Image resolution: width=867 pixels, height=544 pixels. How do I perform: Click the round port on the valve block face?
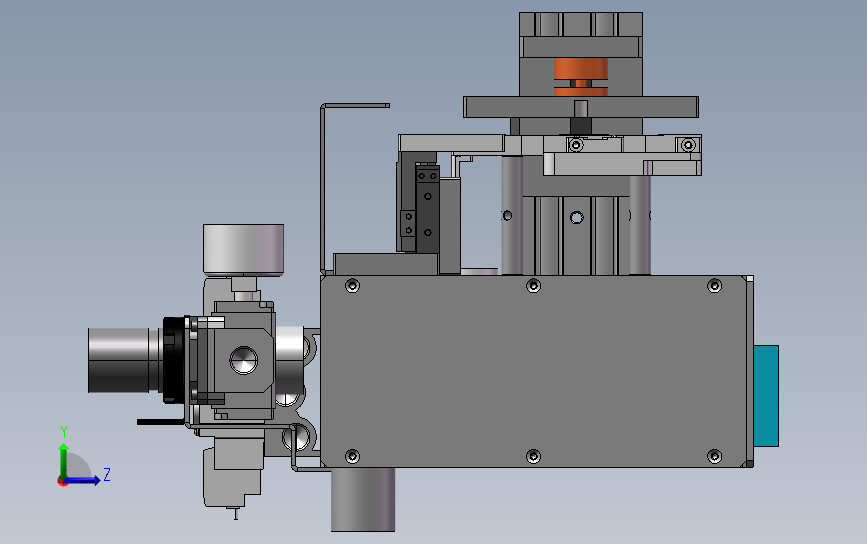(x=243, y=360)
